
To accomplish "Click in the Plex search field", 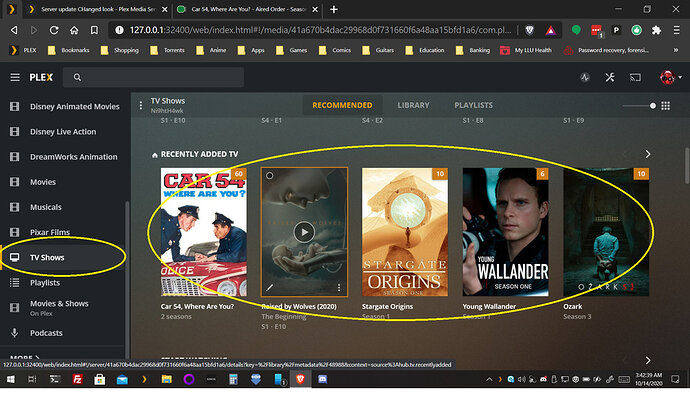I will (x=153, y=77).
